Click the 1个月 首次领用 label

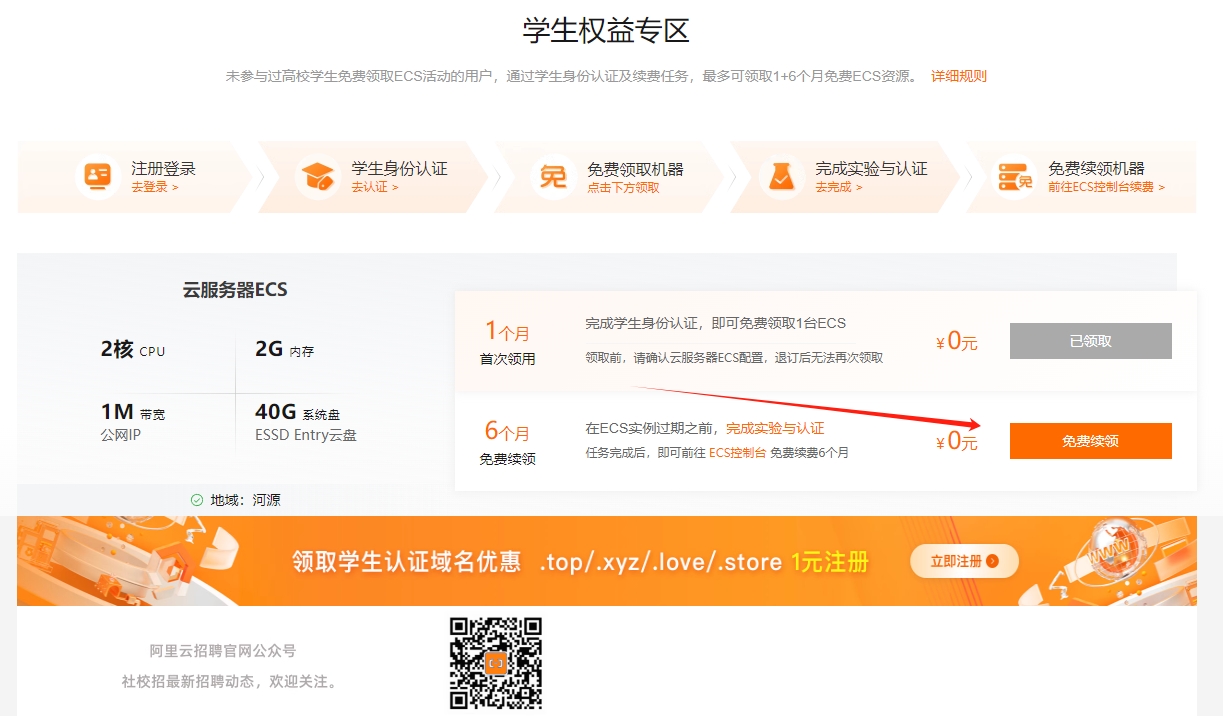tap(507, 342)
